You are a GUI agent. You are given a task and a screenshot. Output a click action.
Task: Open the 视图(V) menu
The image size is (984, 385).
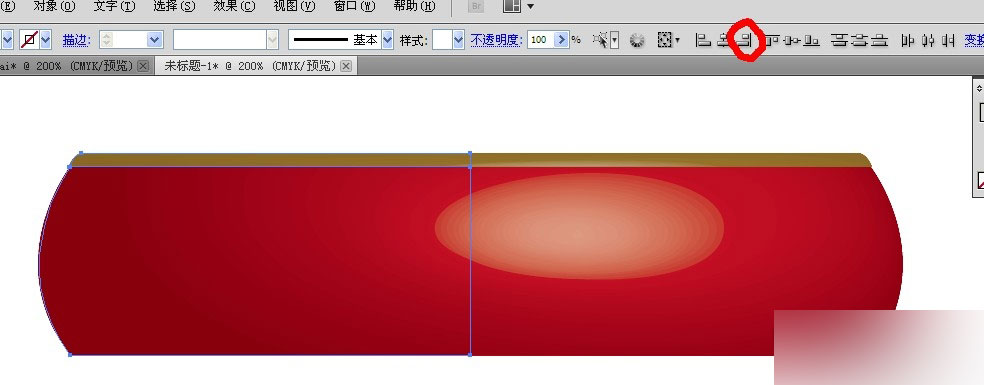(x=294, y=6)
